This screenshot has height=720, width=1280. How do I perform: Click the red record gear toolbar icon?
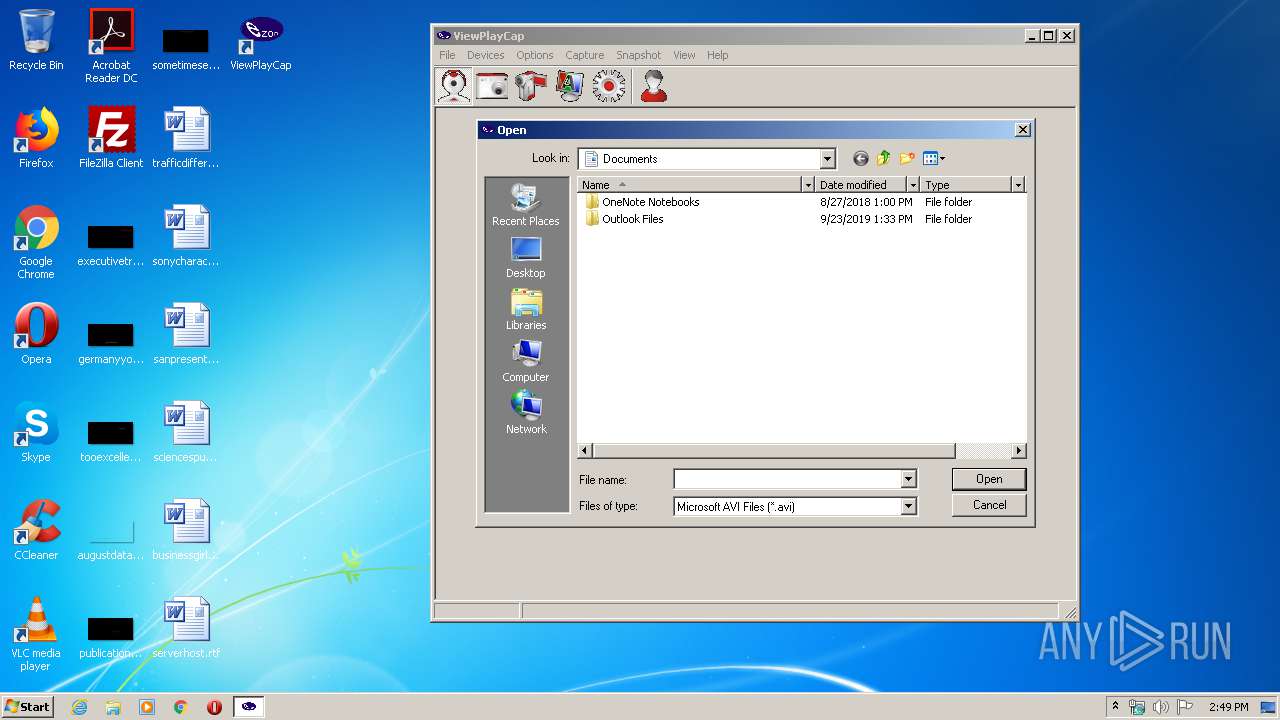[x=608, y=86]
